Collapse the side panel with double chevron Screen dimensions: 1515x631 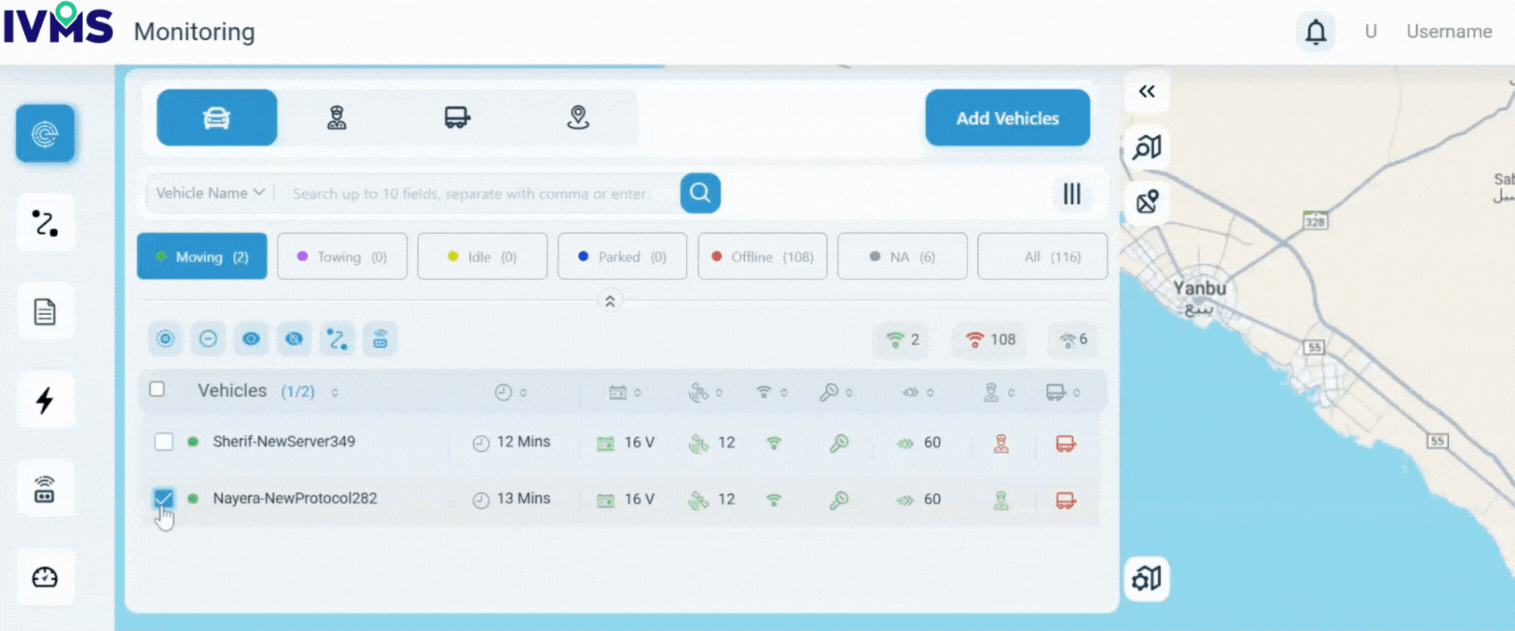[1147, 92]
